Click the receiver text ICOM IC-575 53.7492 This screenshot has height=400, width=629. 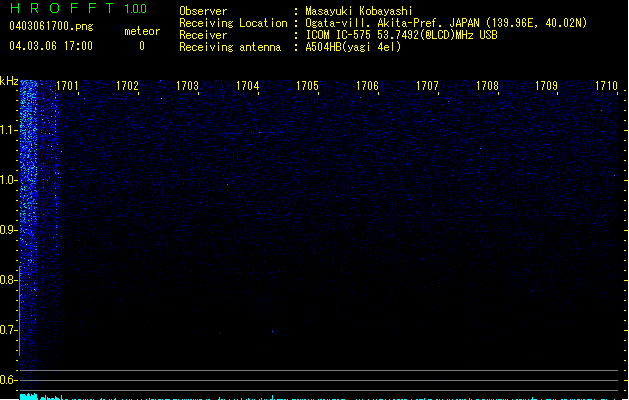pos(402,35)
